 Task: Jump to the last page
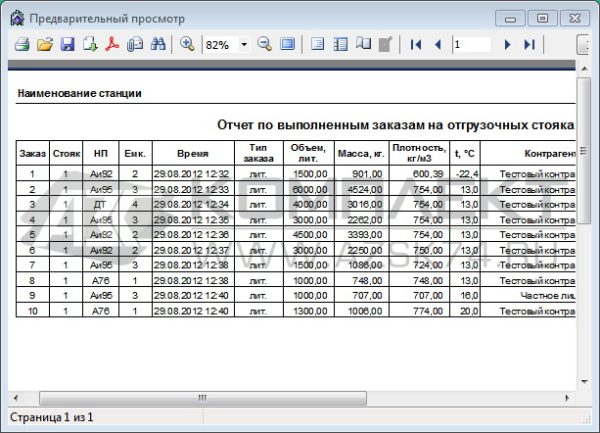click(x=529, y=45)
